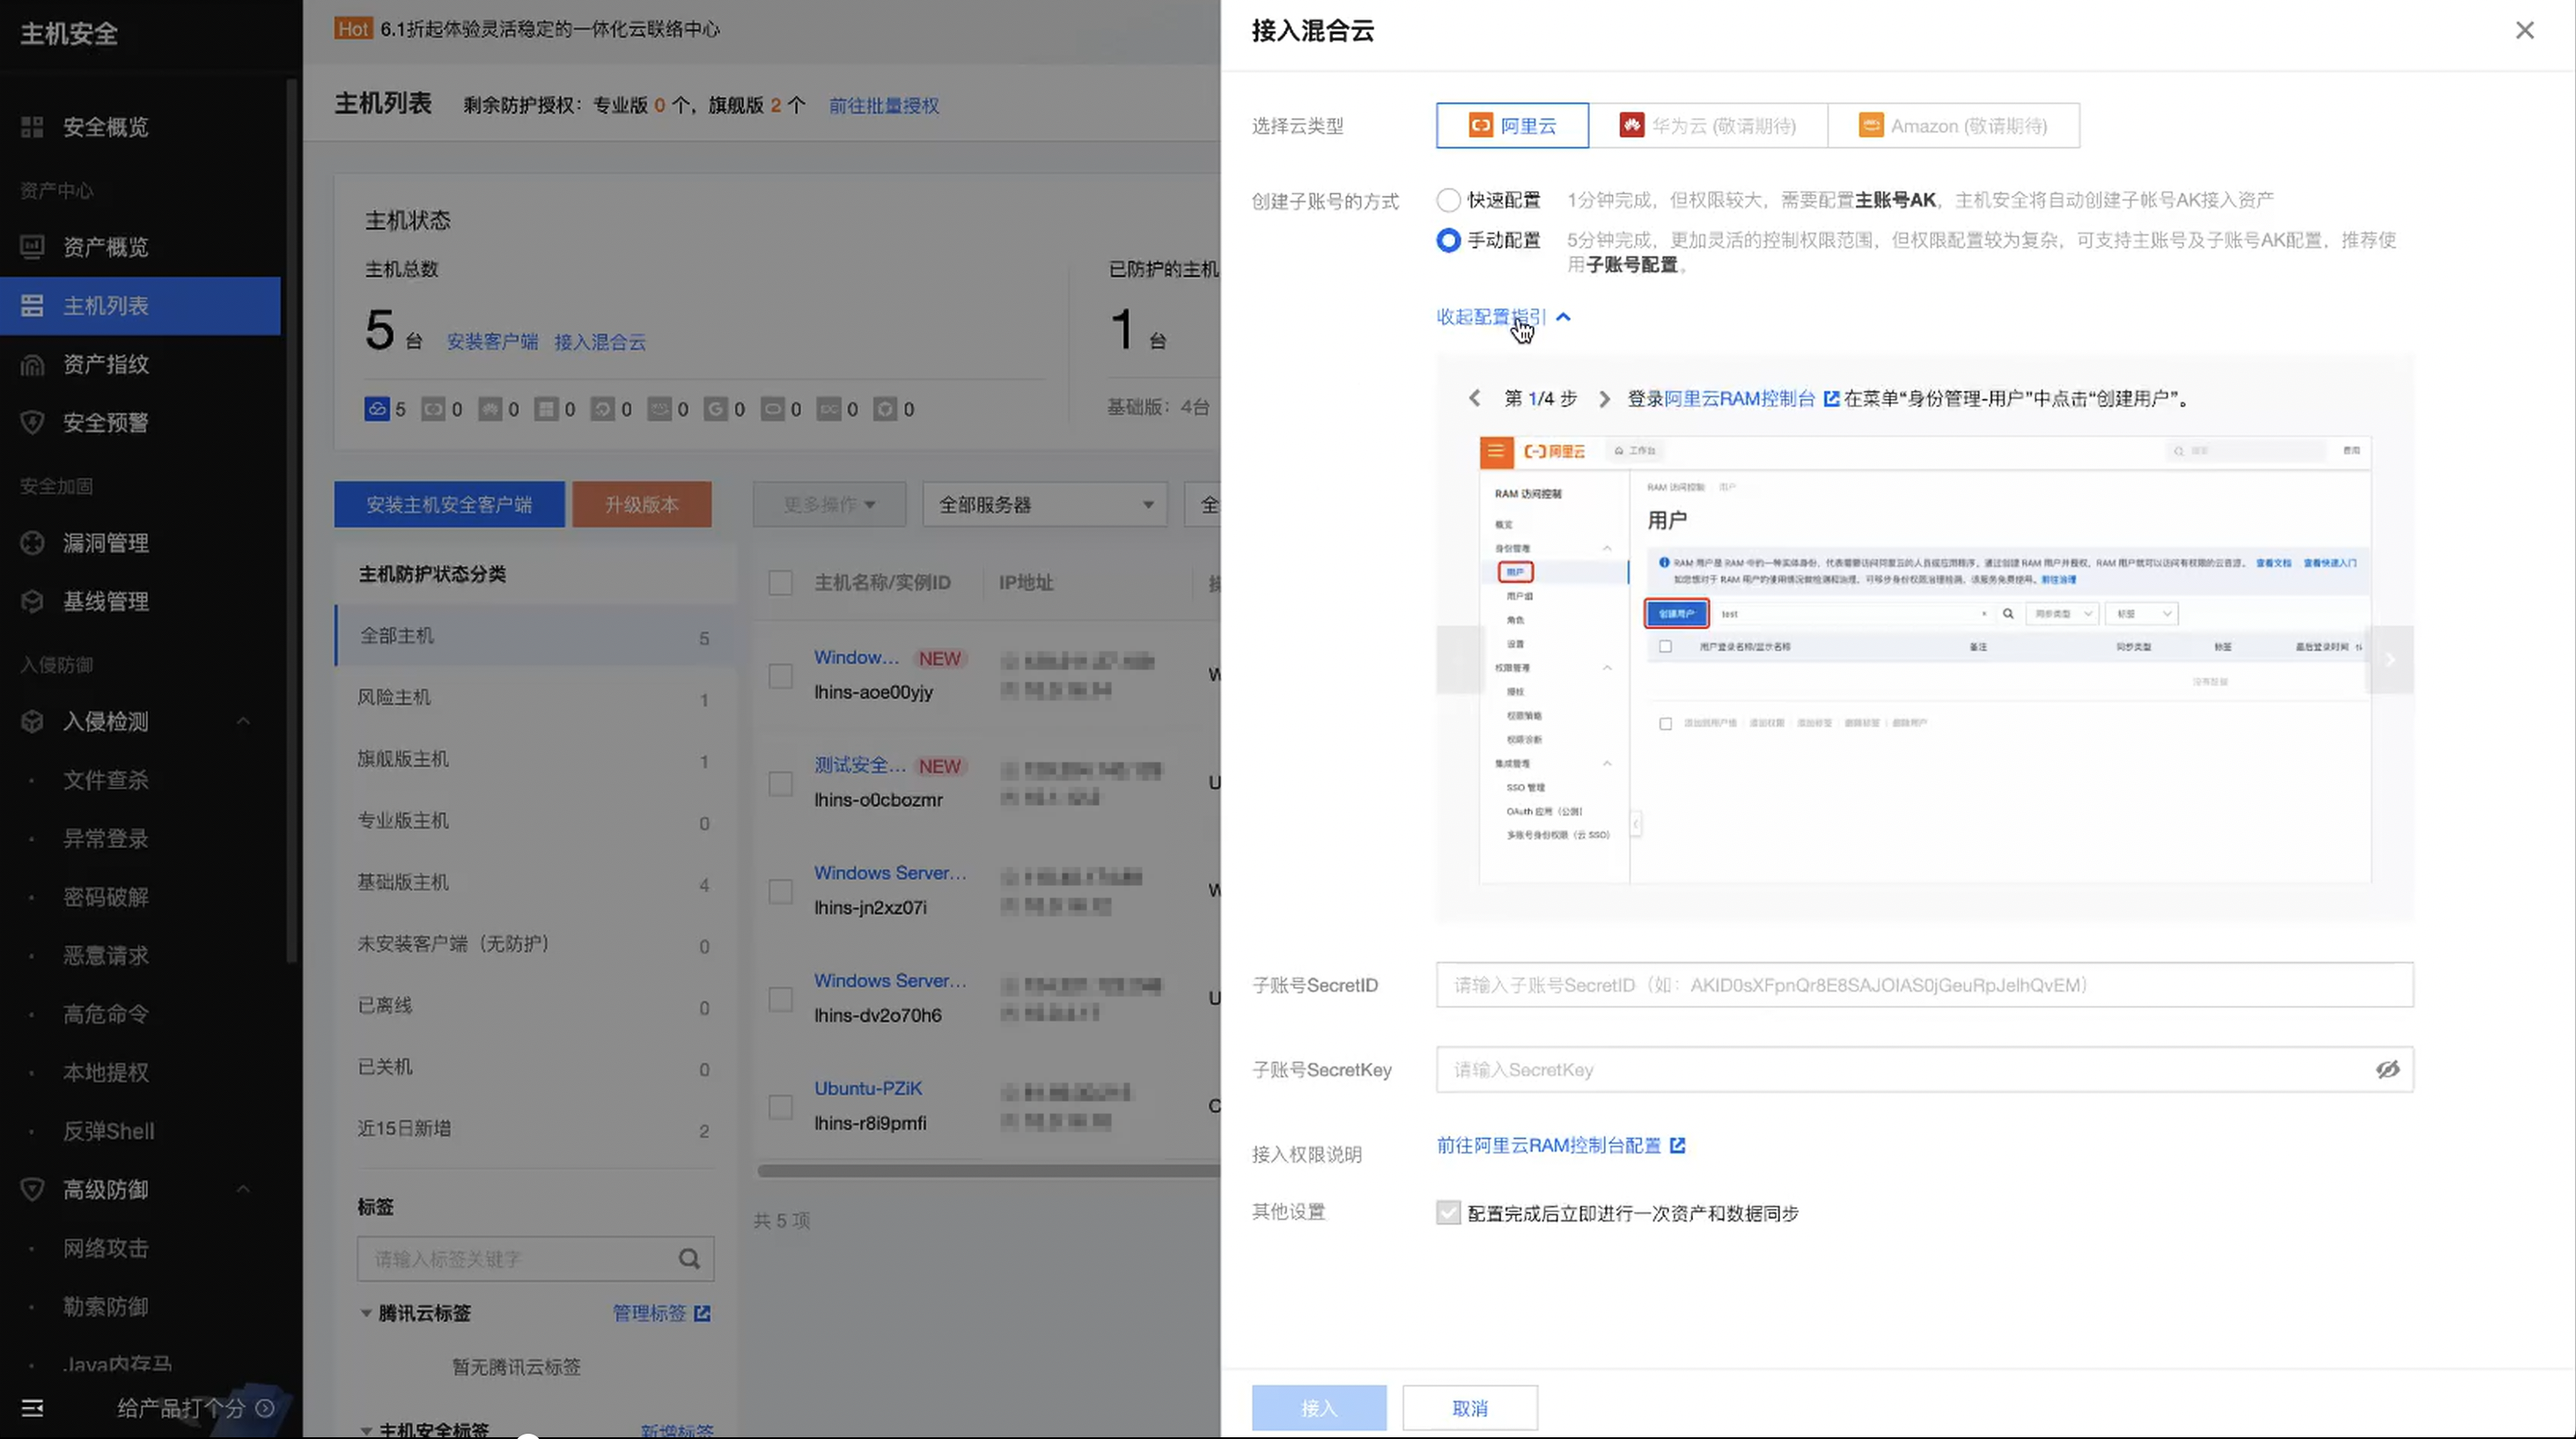
Task: Go to next guide step arrow
Action: pos(1604,399)
